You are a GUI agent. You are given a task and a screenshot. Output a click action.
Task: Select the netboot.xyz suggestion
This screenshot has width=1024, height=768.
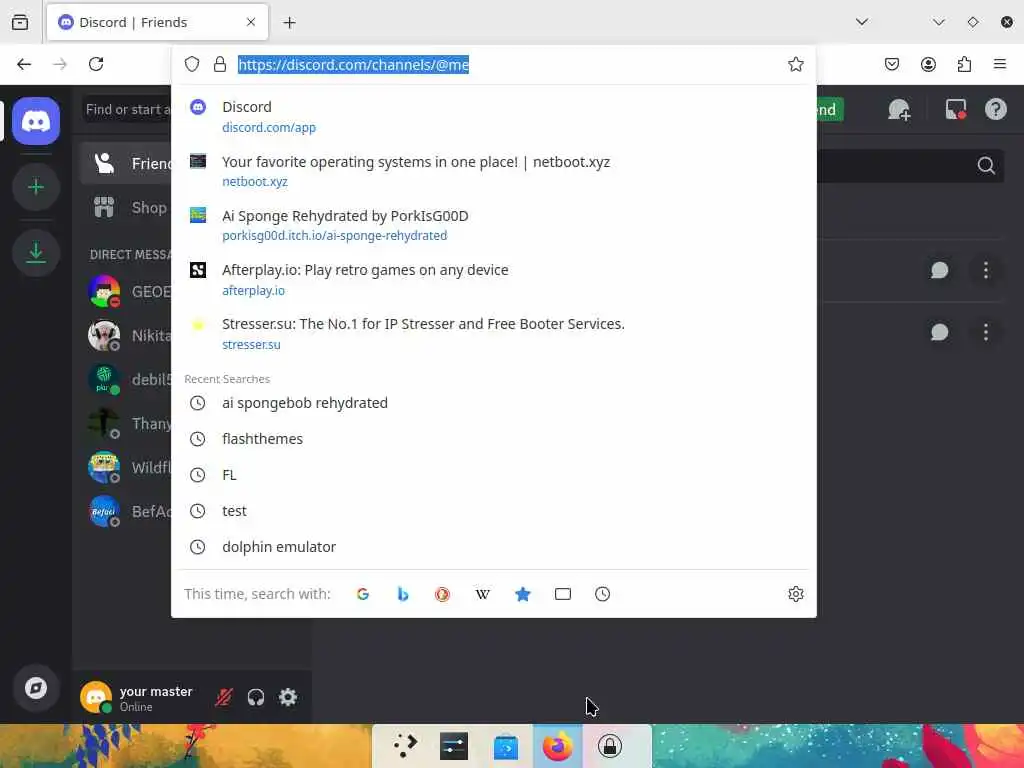pos(494,171)
